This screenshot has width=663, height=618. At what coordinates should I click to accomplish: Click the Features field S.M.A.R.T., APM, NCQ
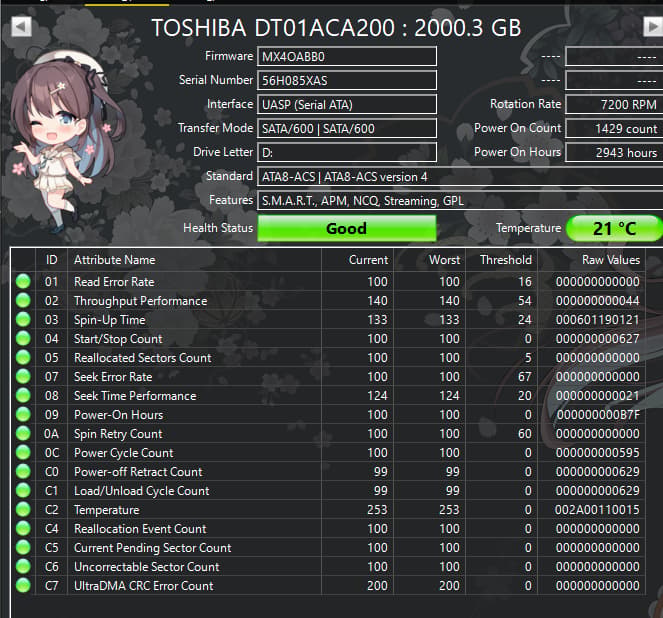click(x=460, y=200)
